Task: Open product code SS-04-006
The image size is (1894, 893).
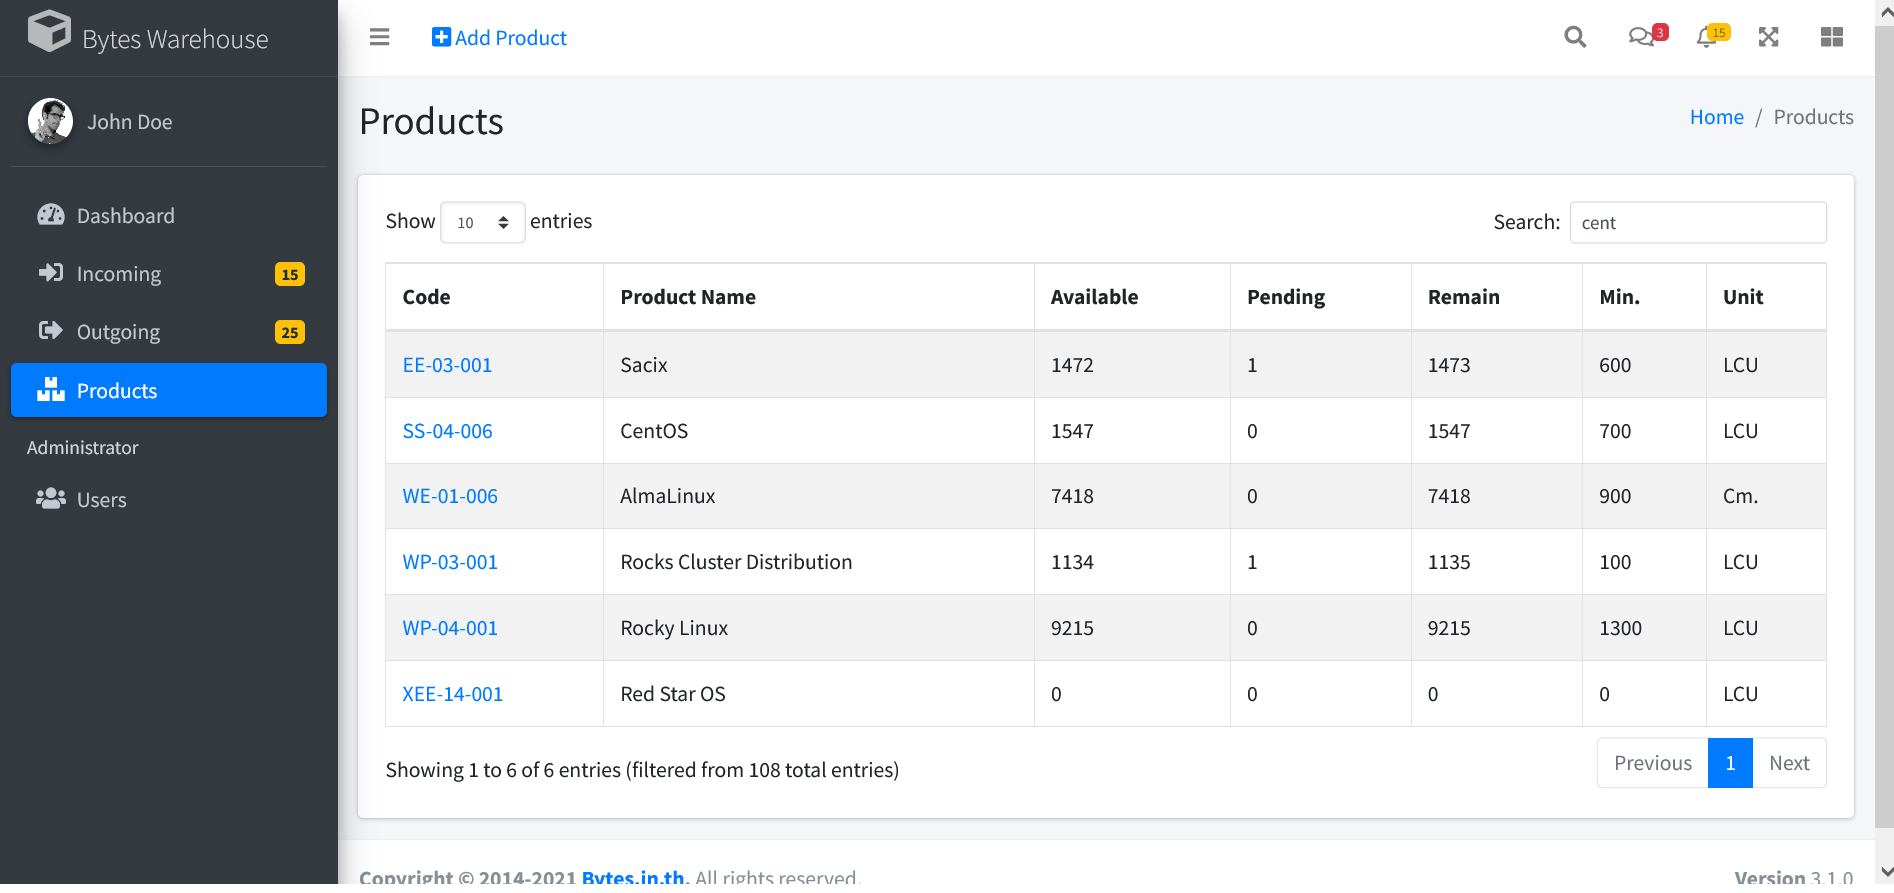Action: [447, 431]
